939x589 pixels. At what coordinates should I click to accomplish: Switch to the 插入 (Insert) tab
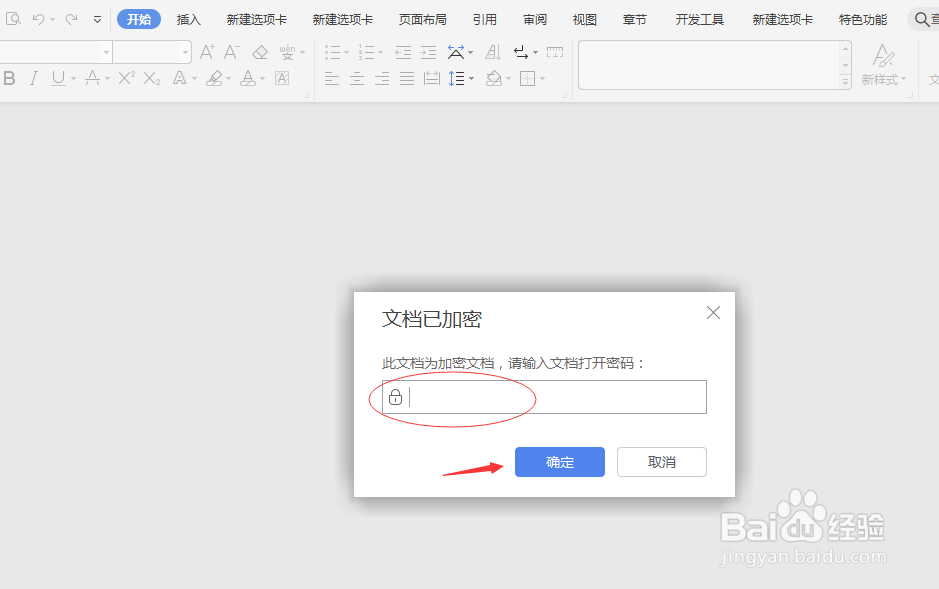(188, 18)
